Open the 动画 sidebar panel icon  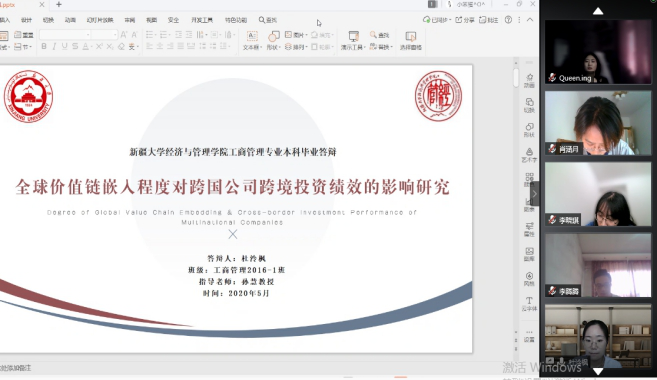(529, 80)
